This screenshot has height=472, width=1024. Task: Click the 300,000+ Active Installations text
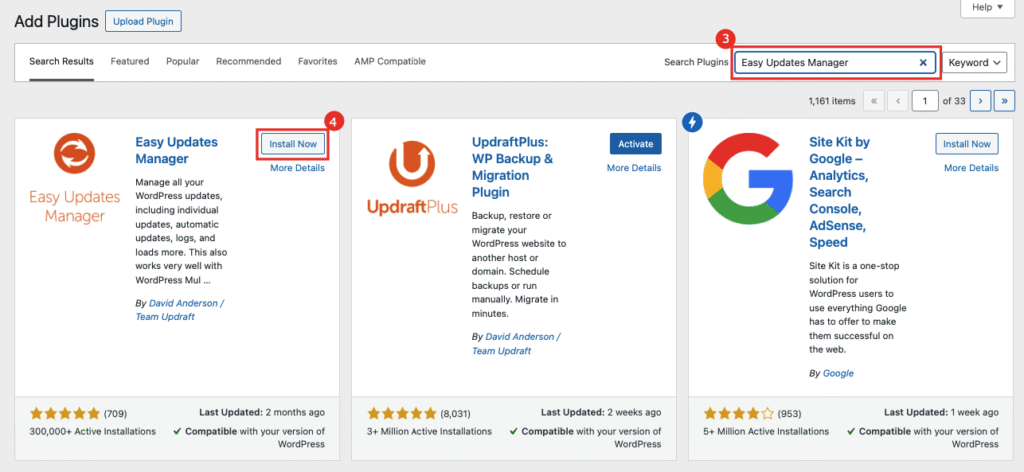click(x=93, y=432)
